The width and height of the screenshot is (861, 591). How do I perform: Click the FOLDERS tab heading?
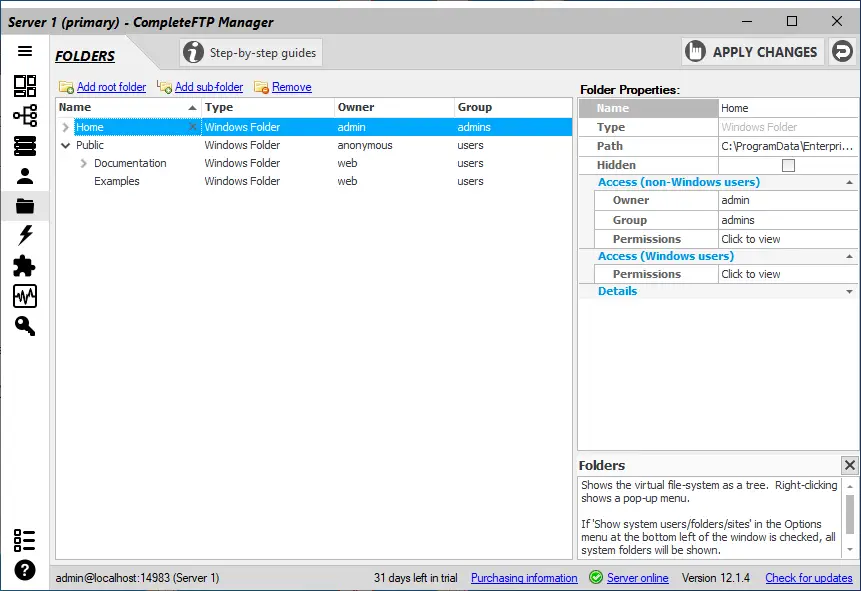85,56
